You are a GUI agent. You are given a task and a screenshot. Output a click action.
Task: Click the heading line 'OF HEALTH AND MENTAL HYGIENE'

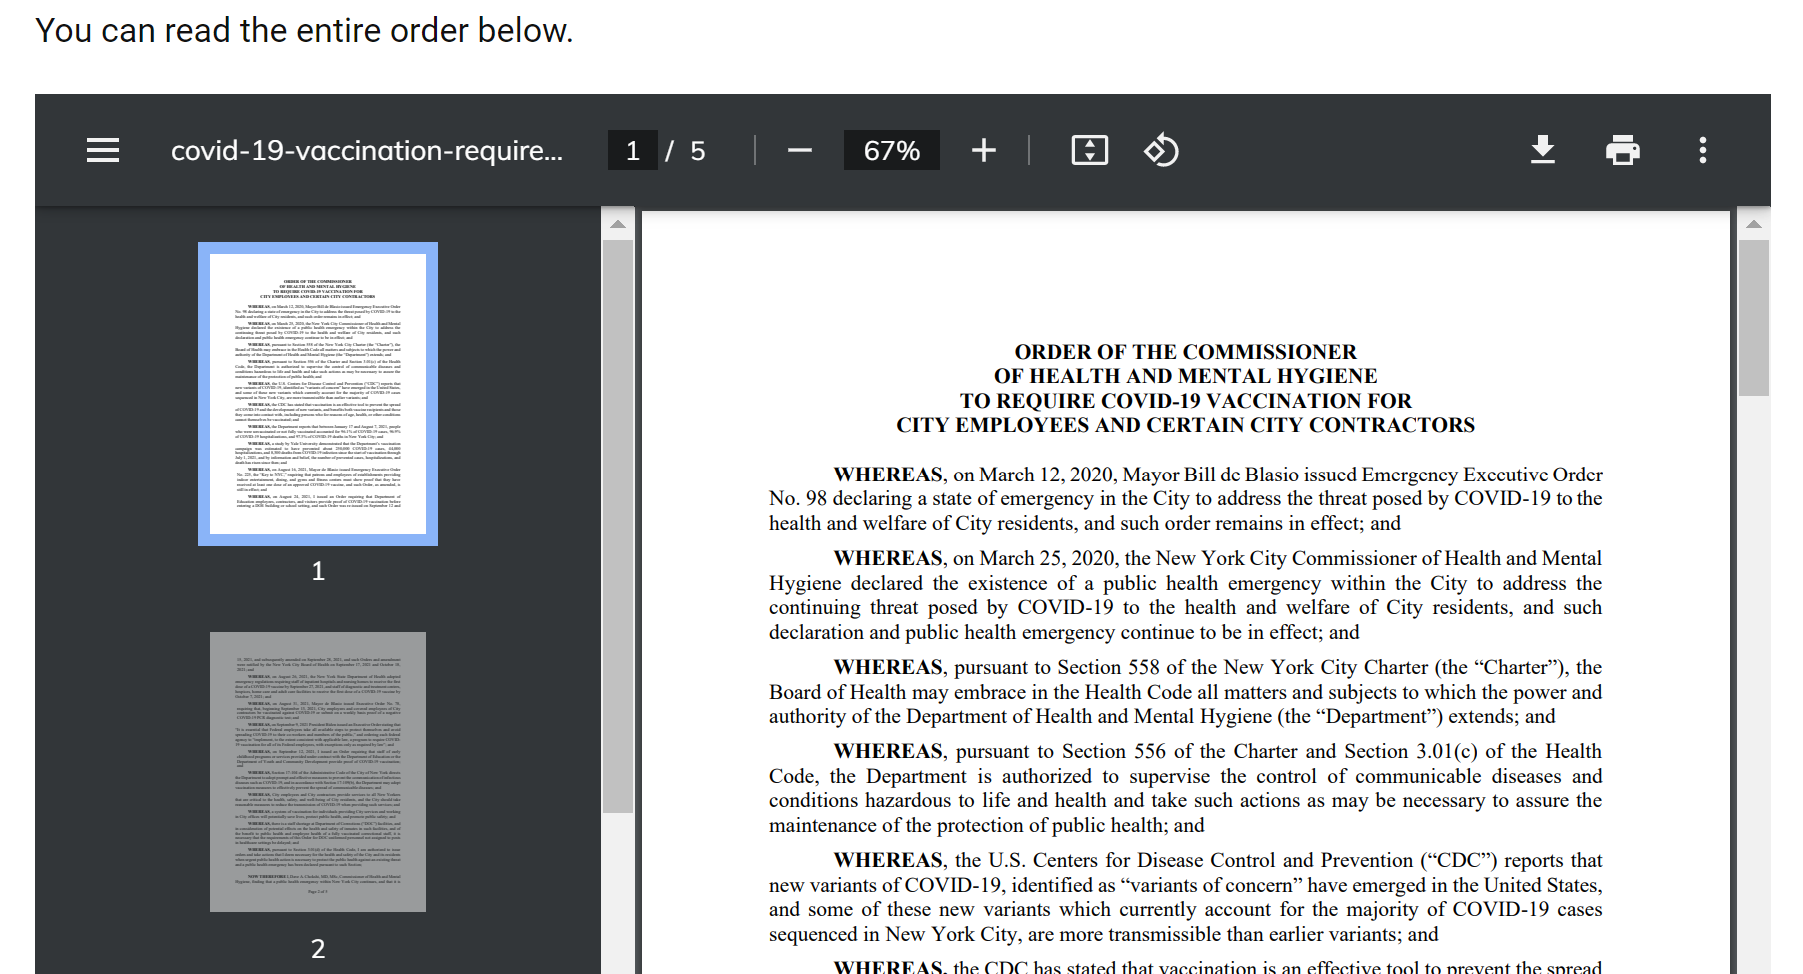point(1186,376)
